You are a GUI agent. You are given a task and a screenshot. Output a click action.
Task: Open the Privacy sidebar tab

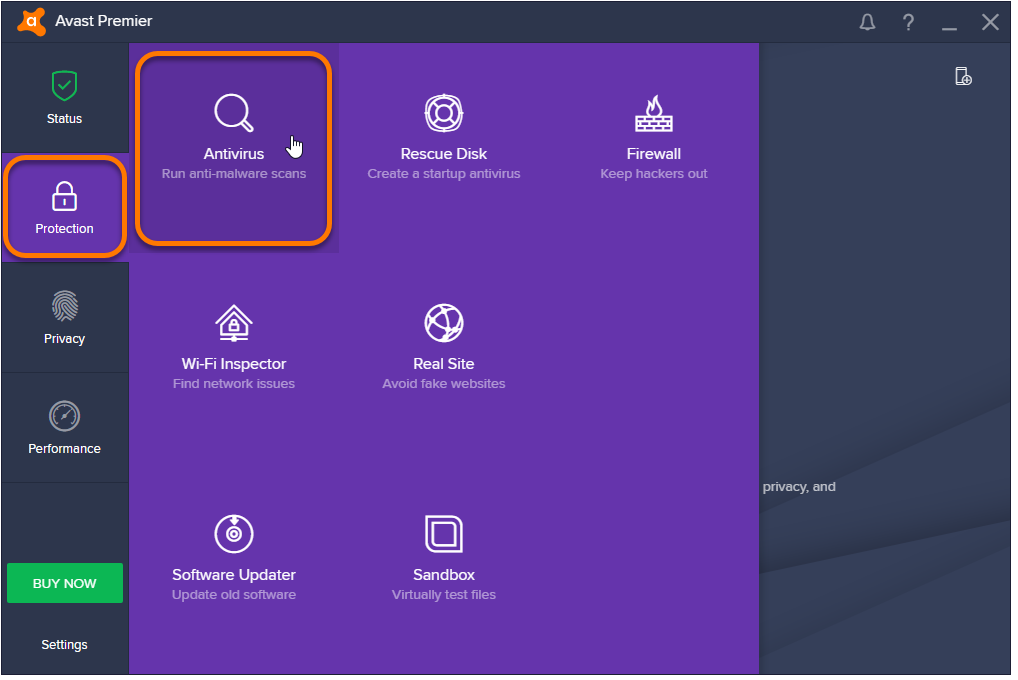coord(64,318)
